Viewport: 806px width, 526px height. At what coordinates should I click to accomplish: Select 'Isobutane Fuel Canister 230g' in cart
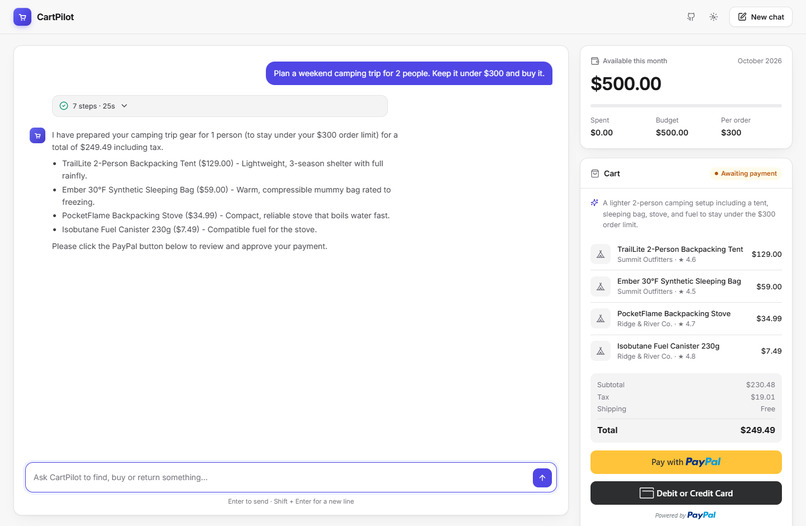point(668,346)
